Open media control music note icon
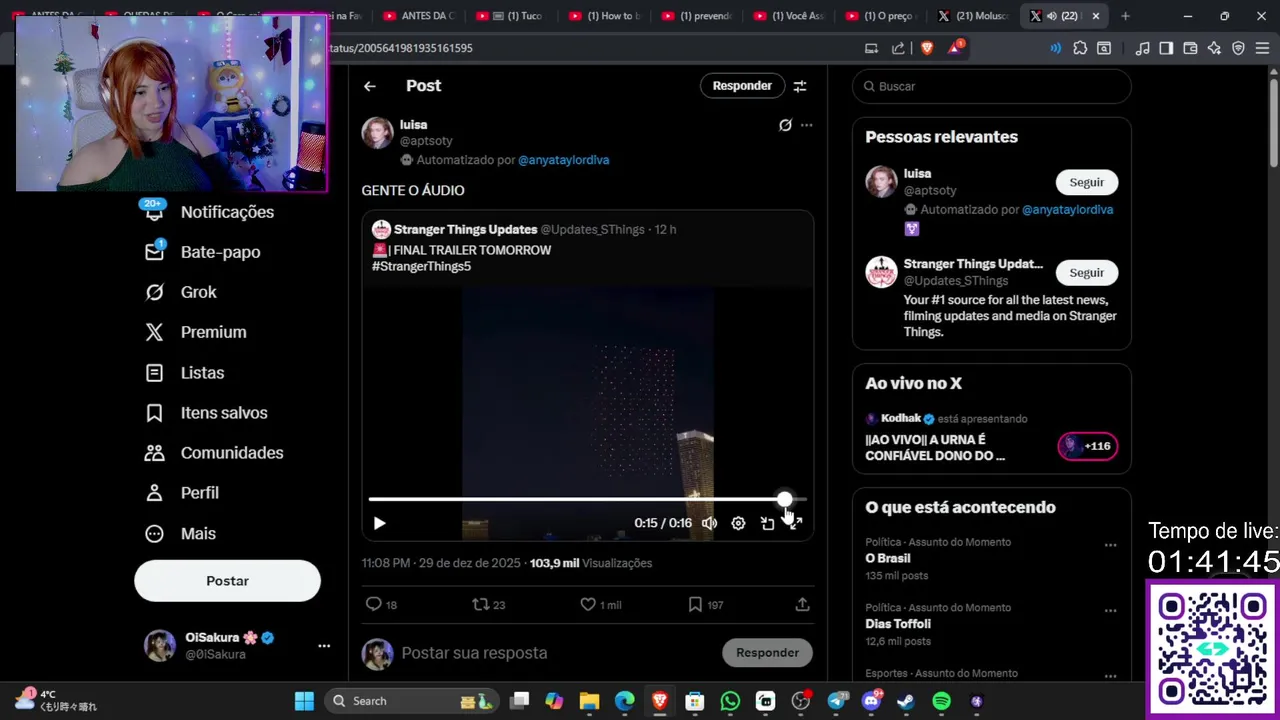The height and width of the screenshot is (720, 1280). tap(1142, 48)
